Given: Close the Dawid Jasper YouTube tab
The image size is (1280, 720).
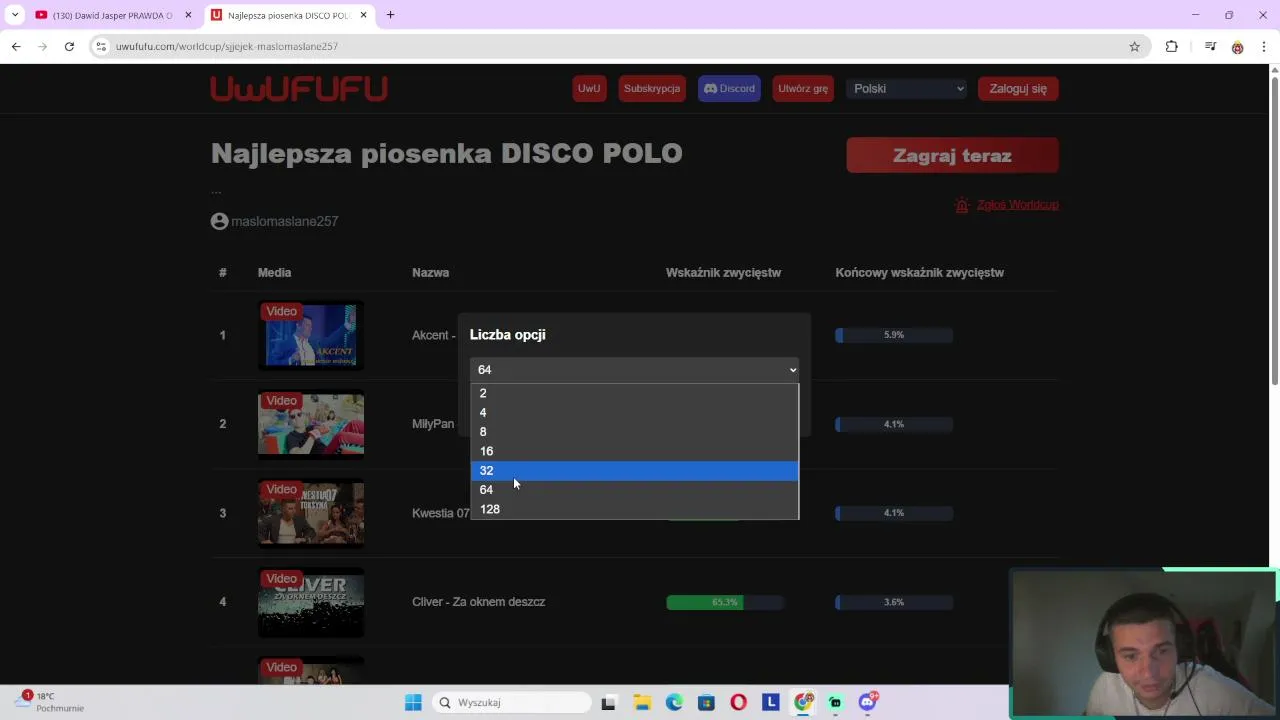Looking at the screenshot, I should (188, 15).
